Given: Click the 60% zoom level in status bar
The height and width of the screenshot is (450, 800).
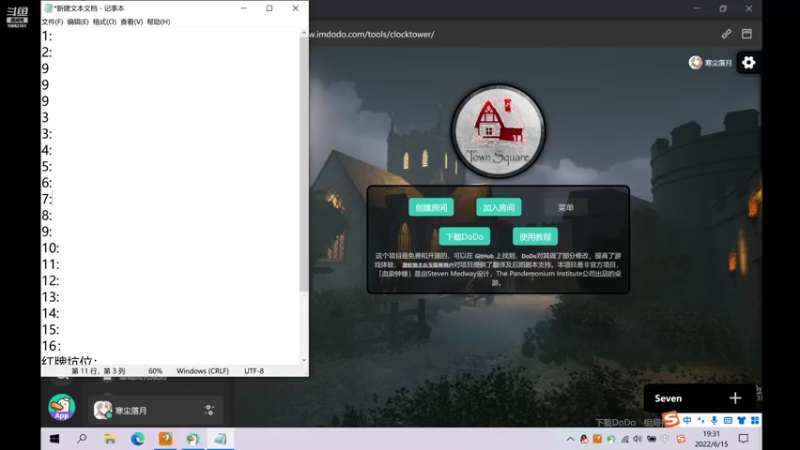Looking at the screenshot, I should (155, 371).
